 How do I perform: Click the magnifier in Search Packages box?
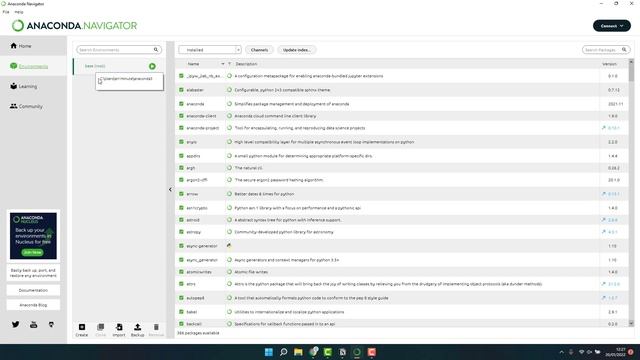point(624,50)
